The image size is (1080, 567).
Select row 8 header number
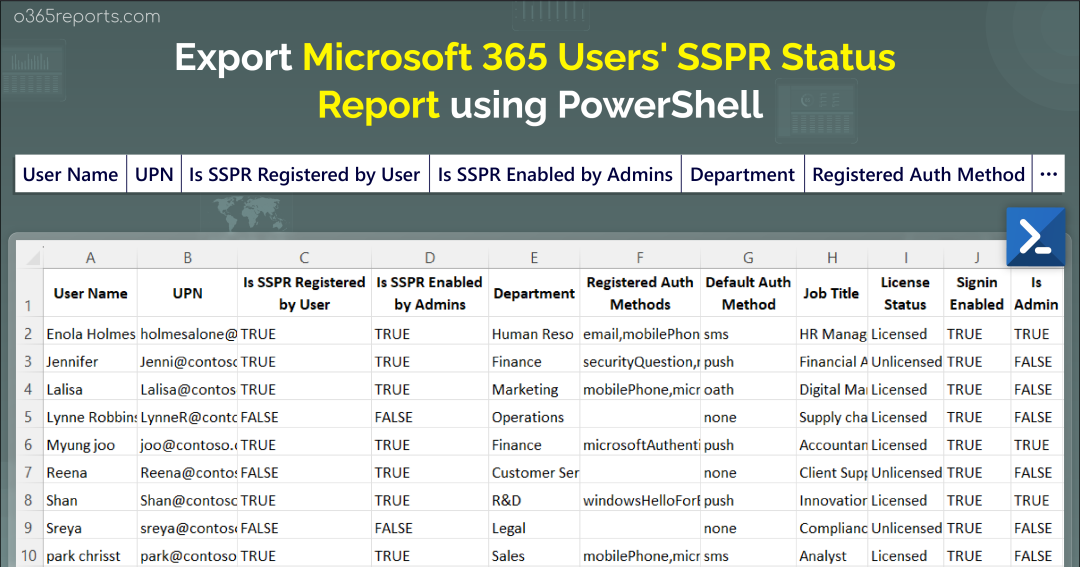tap(28, 500)
